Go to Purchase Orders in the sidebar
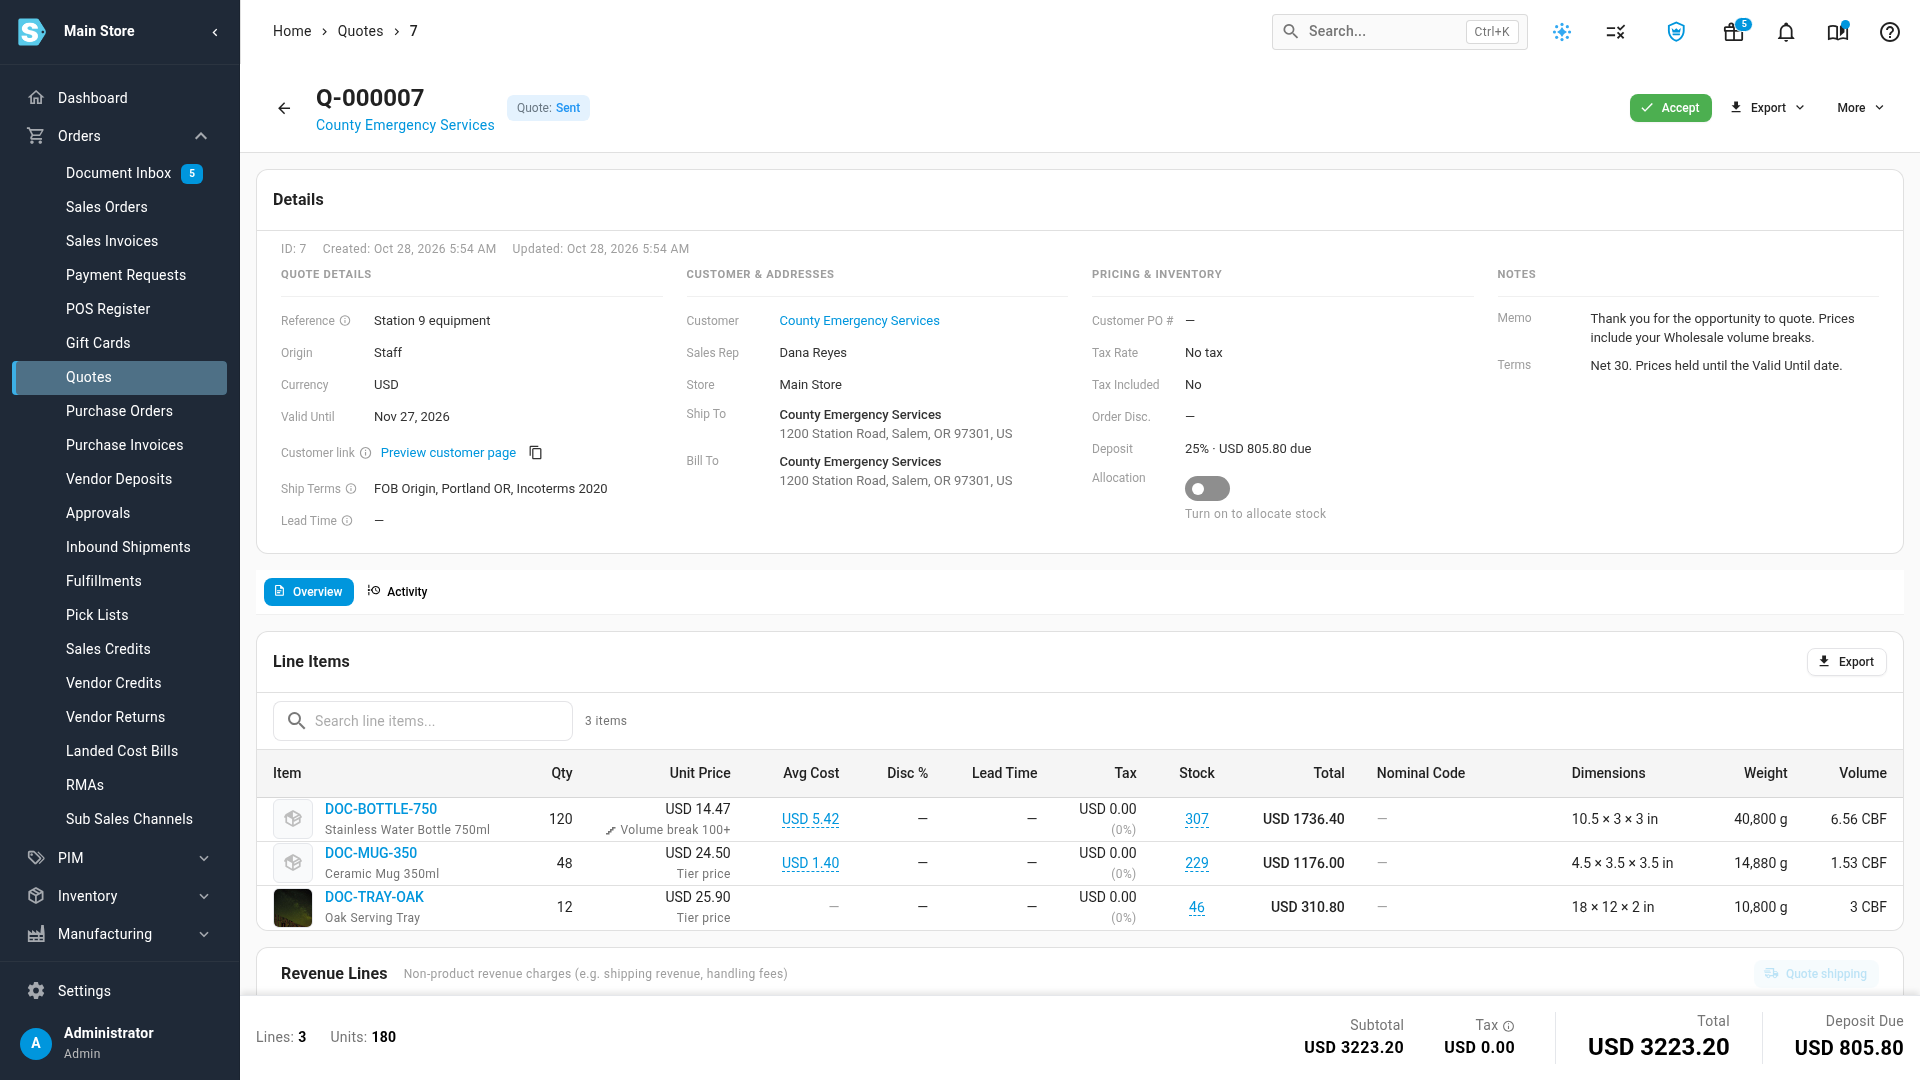The image size is (1920, 1080). (120, 411)
